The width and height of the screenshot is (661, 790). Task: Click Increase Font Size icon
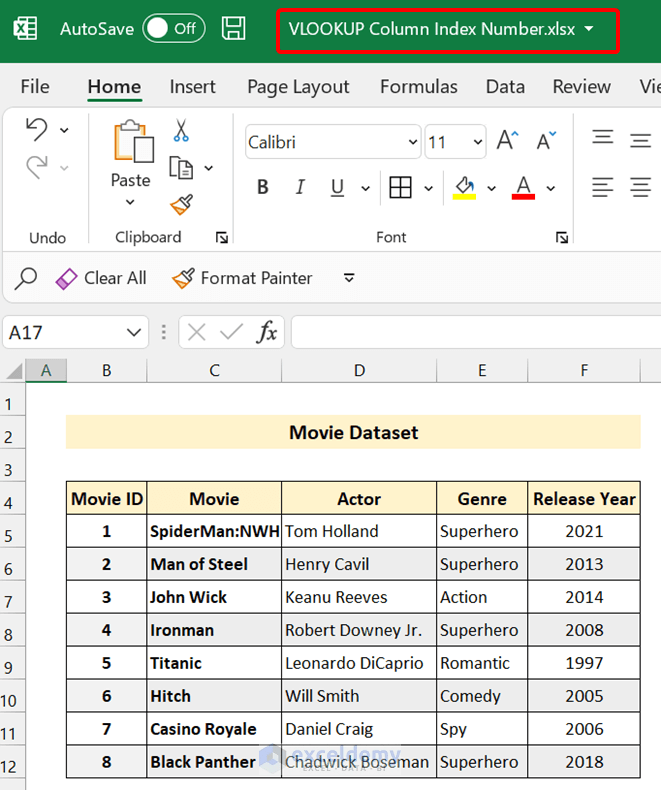[507, 141]
